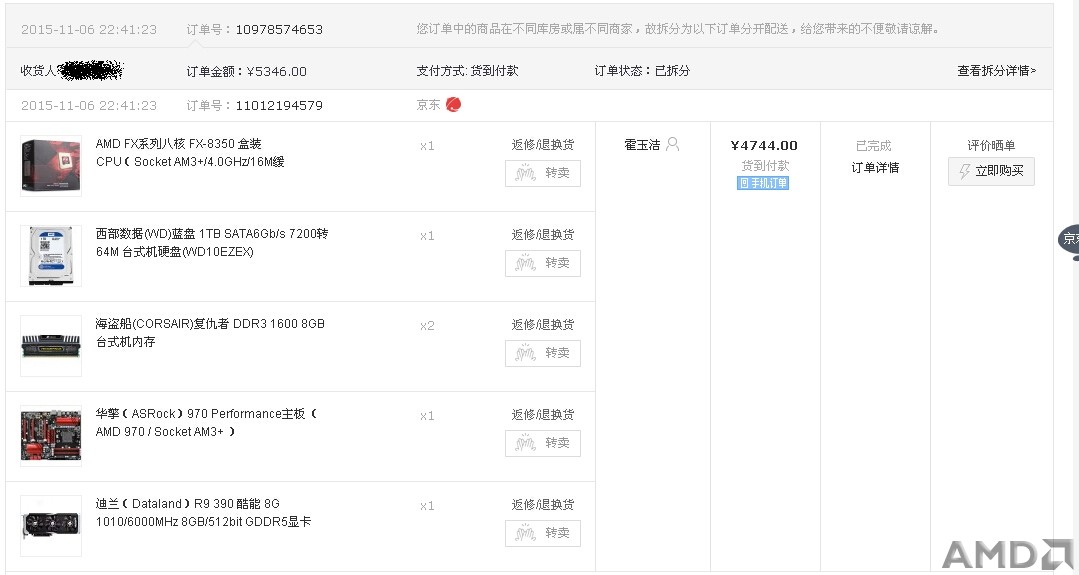Screen dimensions: 1079x575
Task: Open the 西部数据(WD)蓝盘 1TB product title
Action: (x=212, y=243)
